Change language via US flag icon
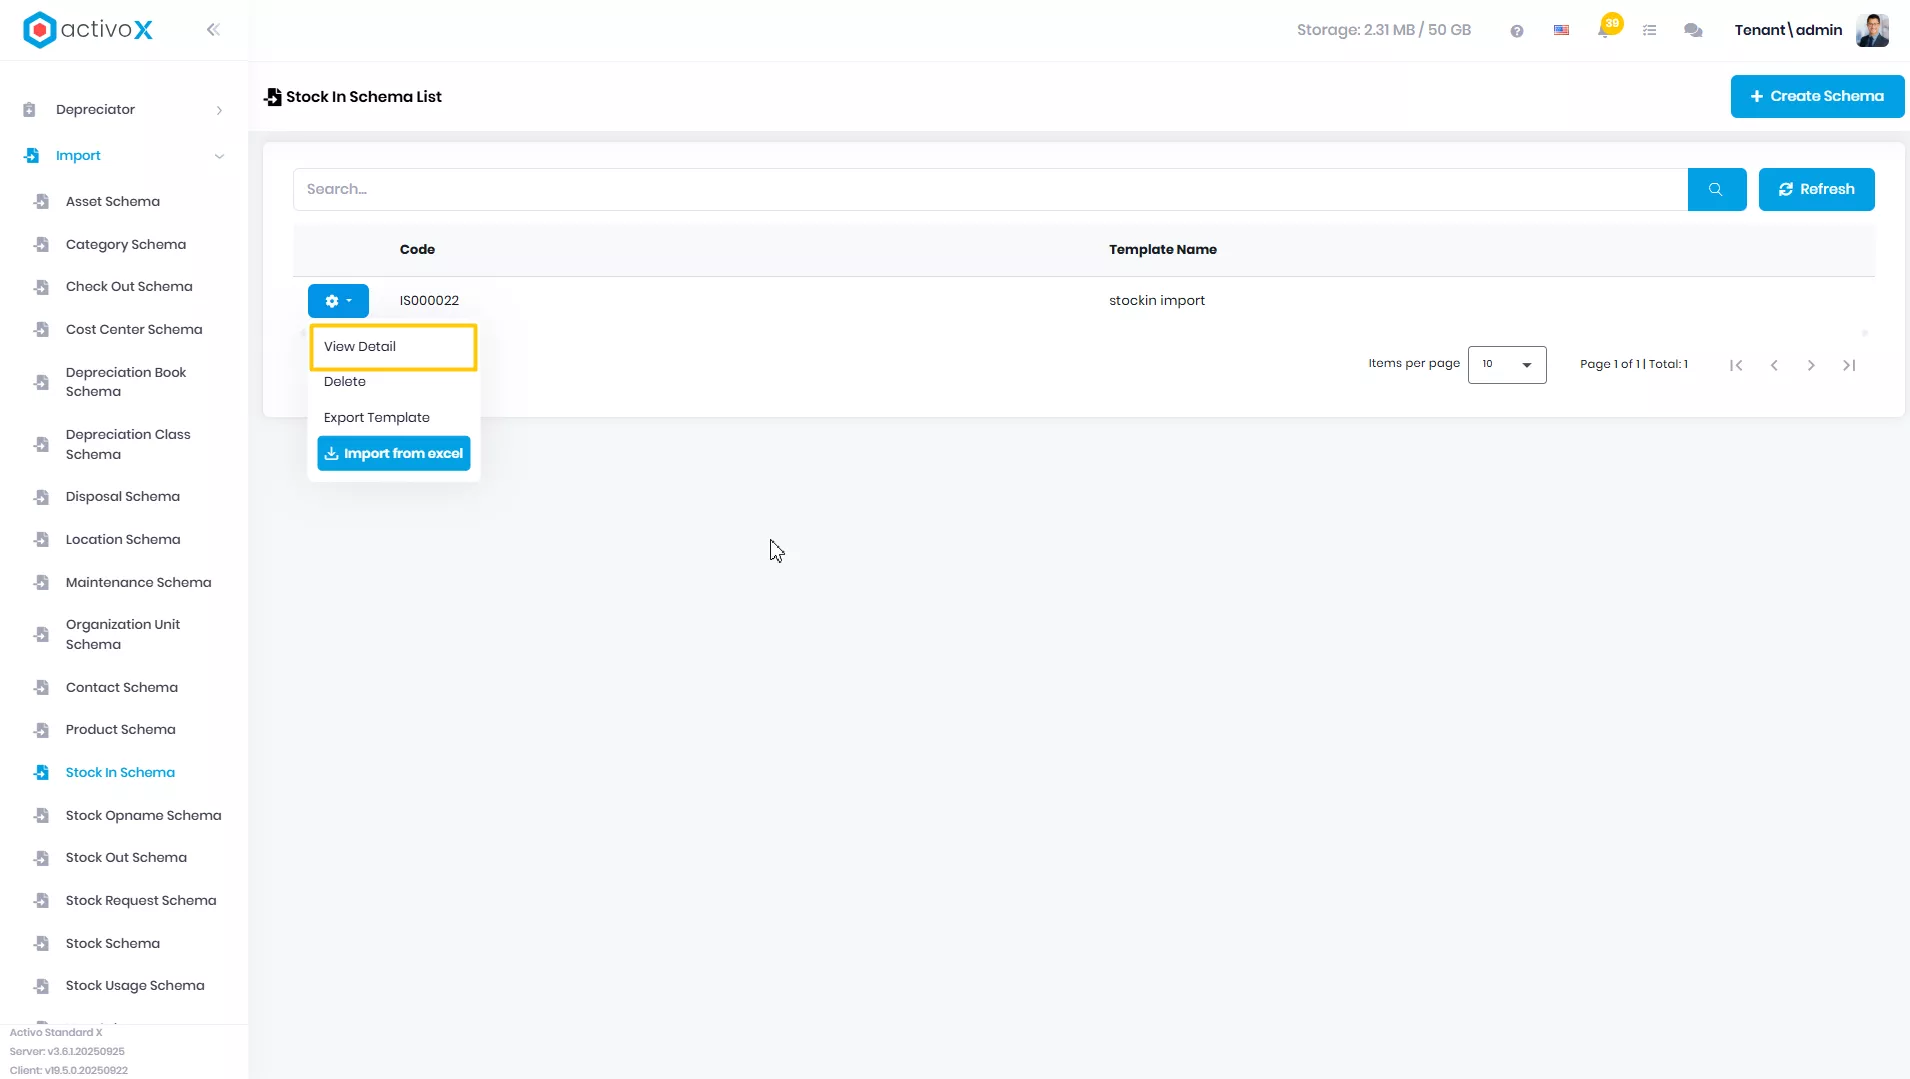Viewport: 1910px width, 1079px height. tap(1561, 30)
